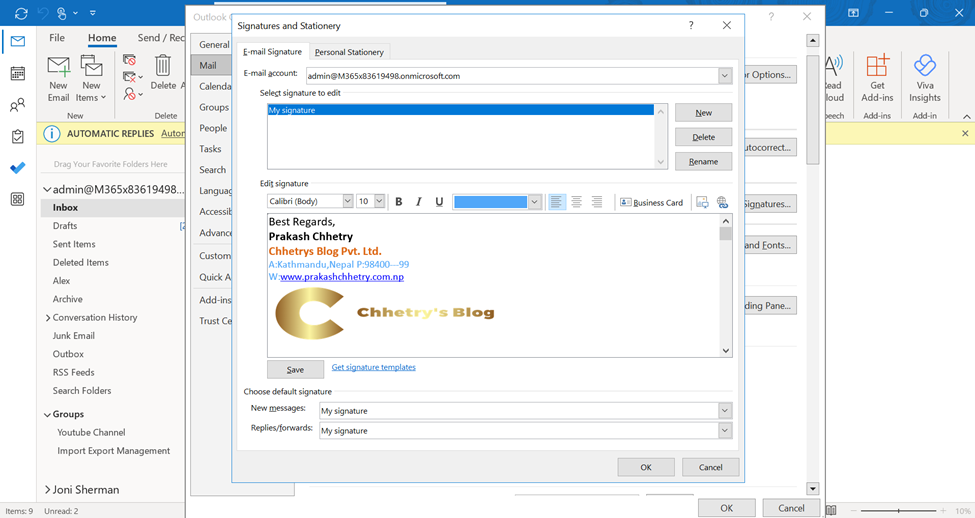Image resolution: width=975 pixels, height=518 pixels.
Task: Expand the Conversation History folder
Action: click(x=48, y=318)
